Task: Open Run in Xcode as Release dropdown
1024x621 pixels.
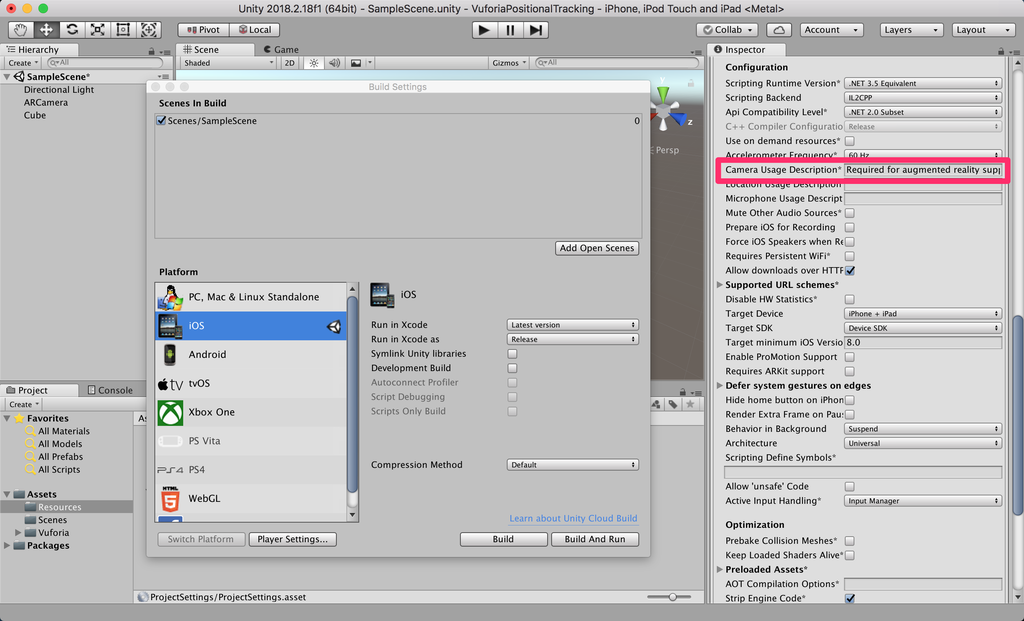Action: pos(572,339)
